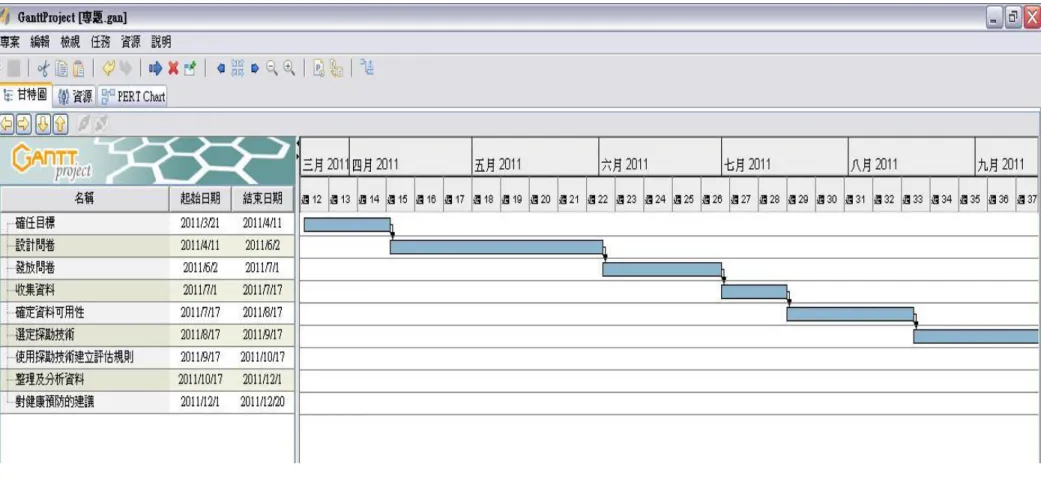Viewport: 1041px width, 488px height.
Task: Select the 使用探勘技術建立評估規則 task row
Action: pyautogui.click(x=147, y=358)
